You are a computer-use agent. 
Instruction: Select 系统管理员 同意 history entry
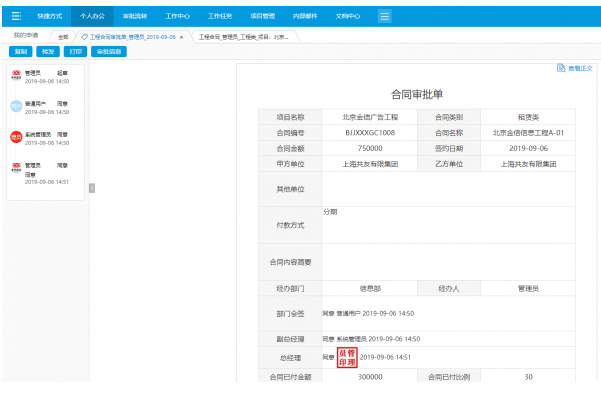point(46,138)
